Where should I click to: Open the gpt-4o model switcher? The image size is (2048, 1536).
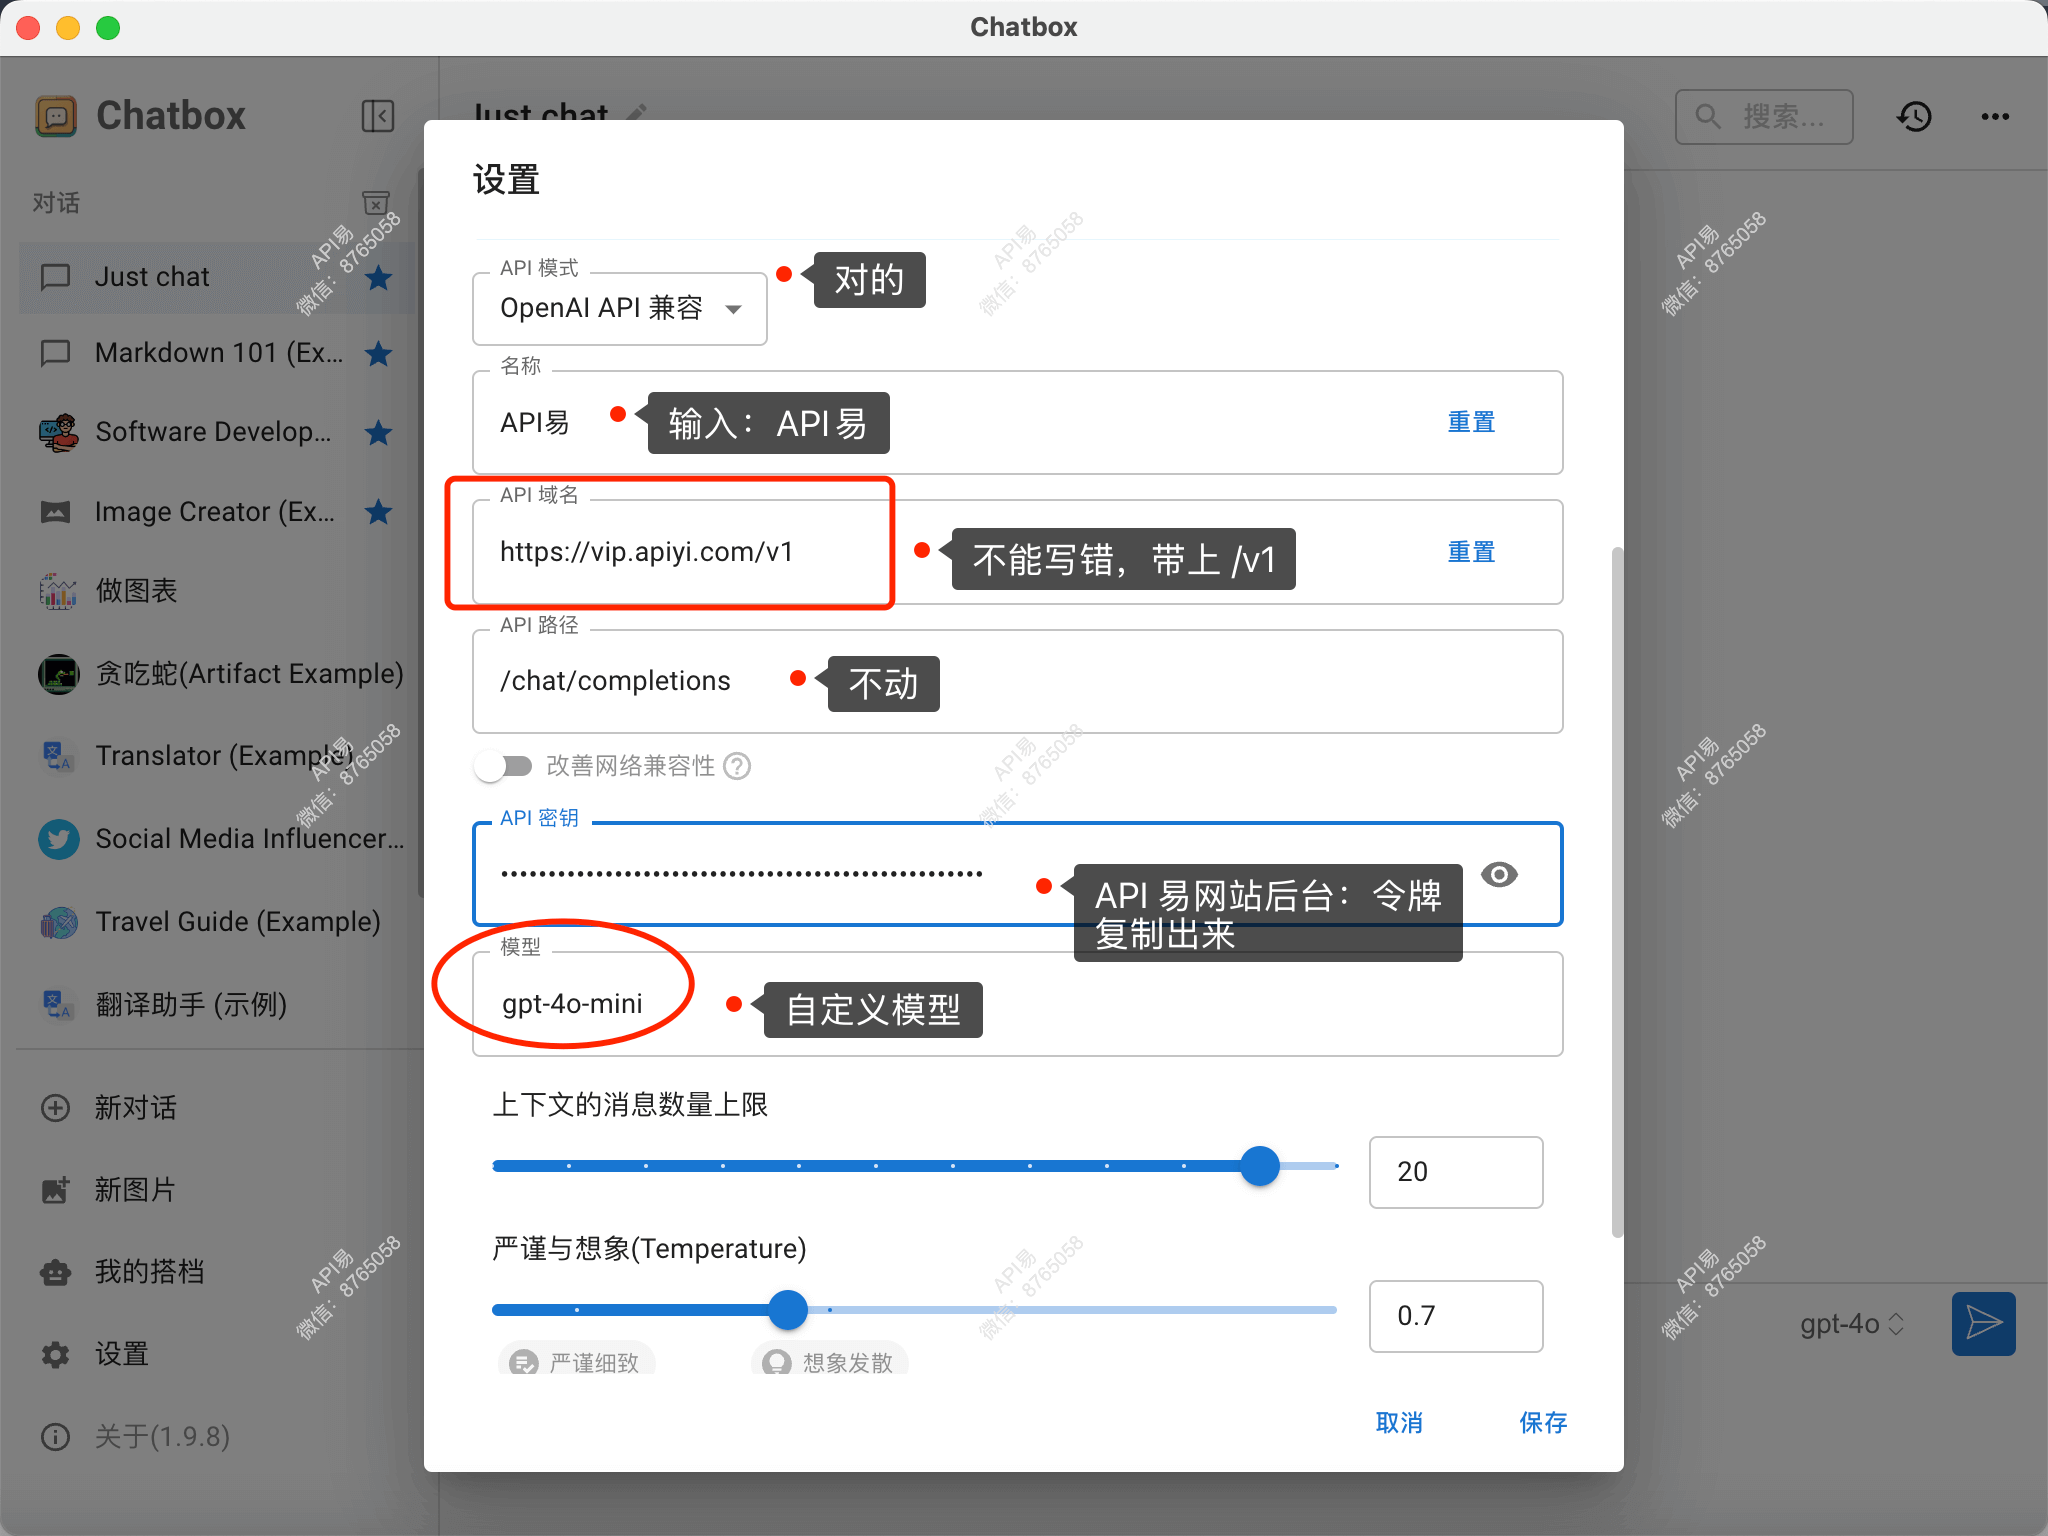tap(1851, 1323)
